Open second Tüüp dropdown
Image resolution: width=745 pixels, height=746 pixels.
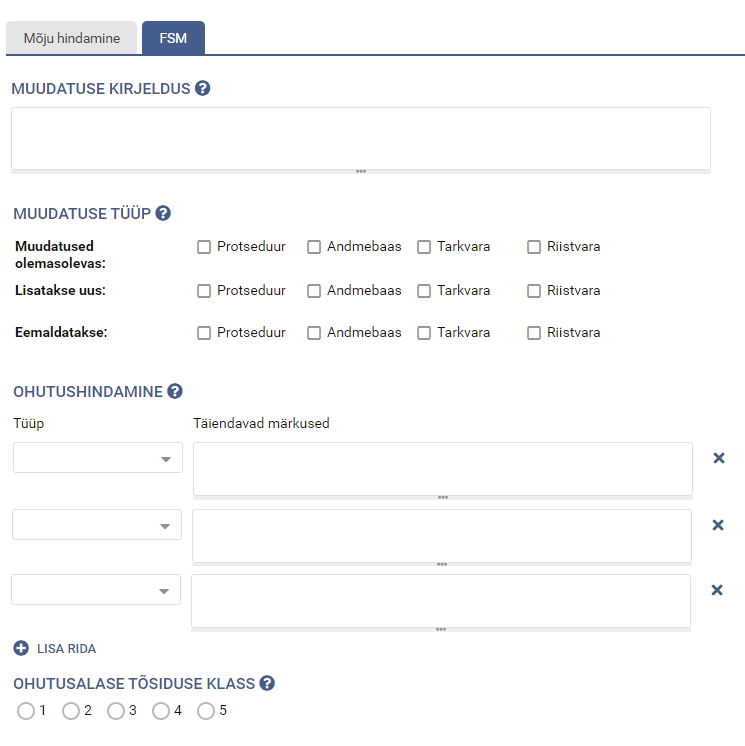tap(97, 525)
